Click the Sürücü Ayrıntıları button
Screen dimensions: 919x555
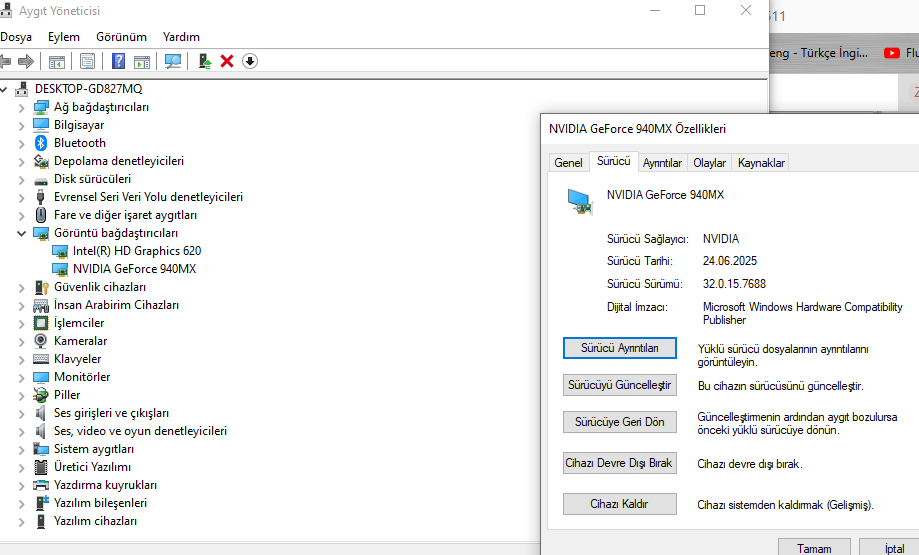pyautogui.click(x=620, y=348)
